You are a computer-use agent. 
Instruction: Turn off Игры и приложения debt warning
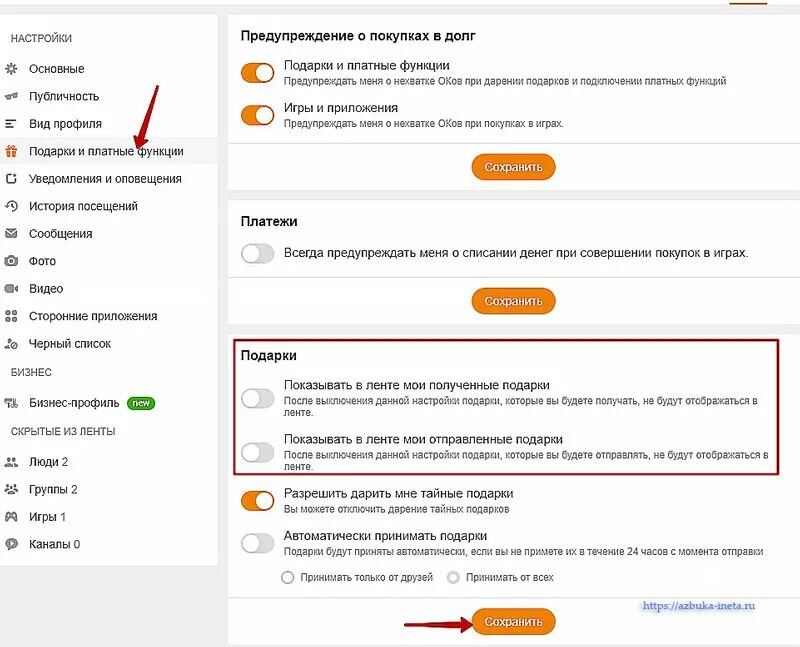point(258,115)
